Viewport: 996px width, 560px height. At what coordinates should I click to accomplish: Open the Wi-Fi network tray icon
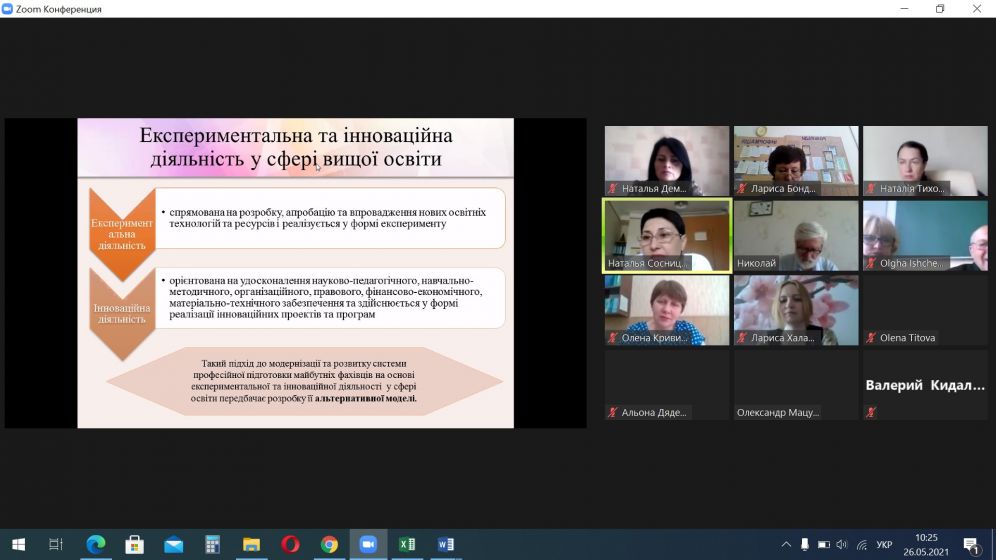click(x=861, y=544)
